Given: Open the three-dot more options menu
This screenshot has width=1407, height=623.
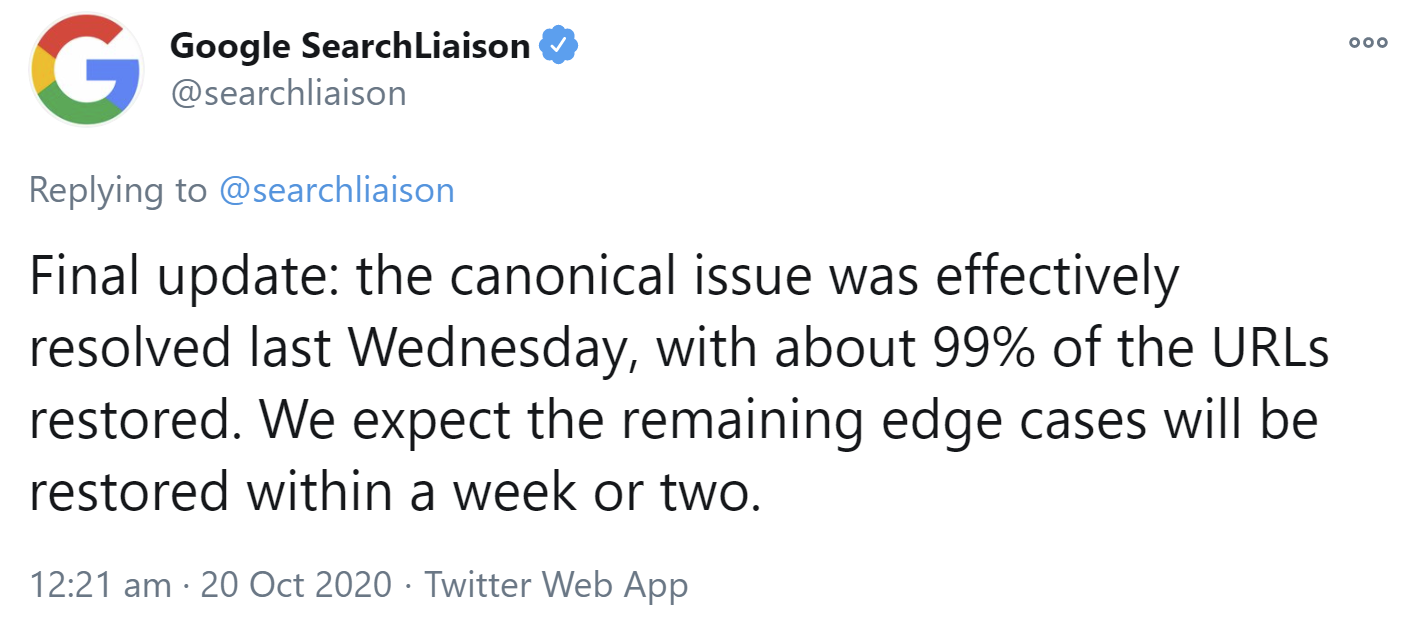Looking at the screenshot, I should point(1368,43).
